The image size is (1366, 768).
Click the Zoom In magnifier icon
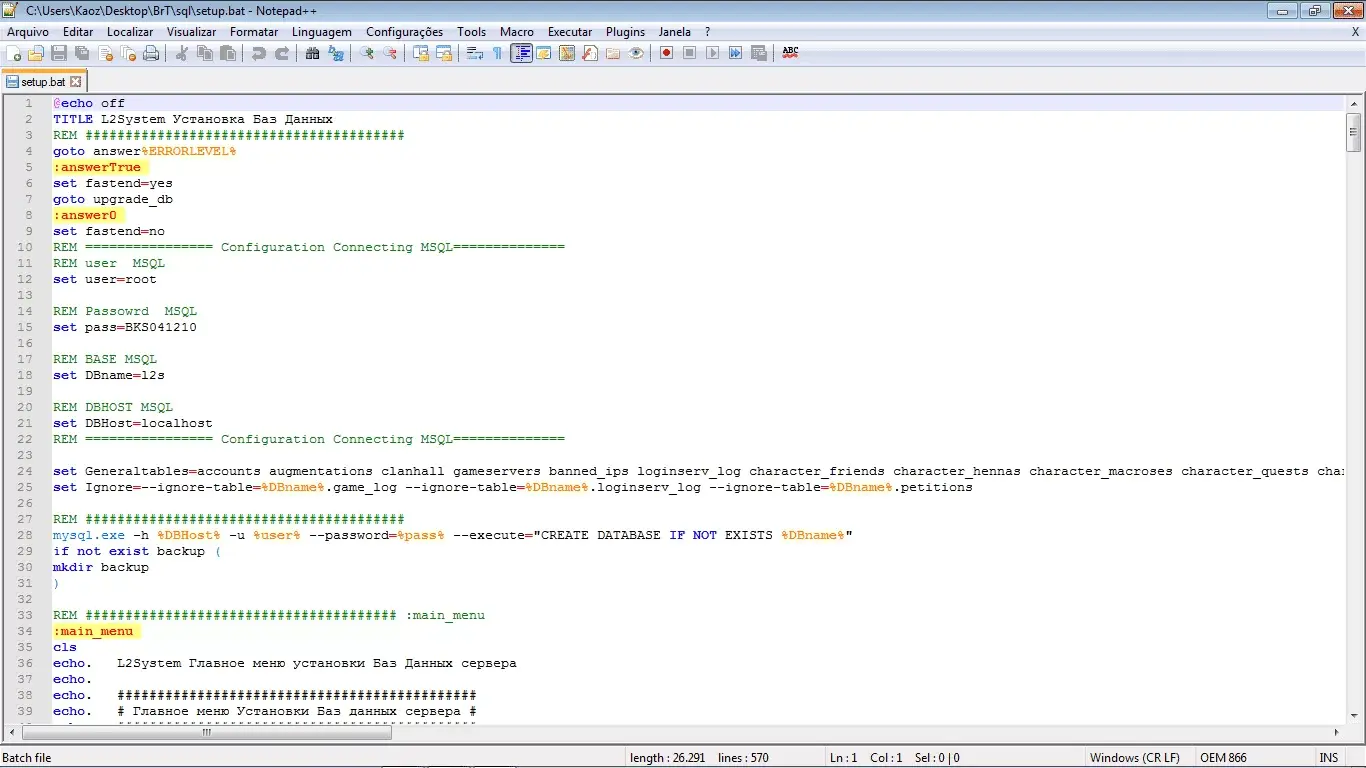coord(367,53)
